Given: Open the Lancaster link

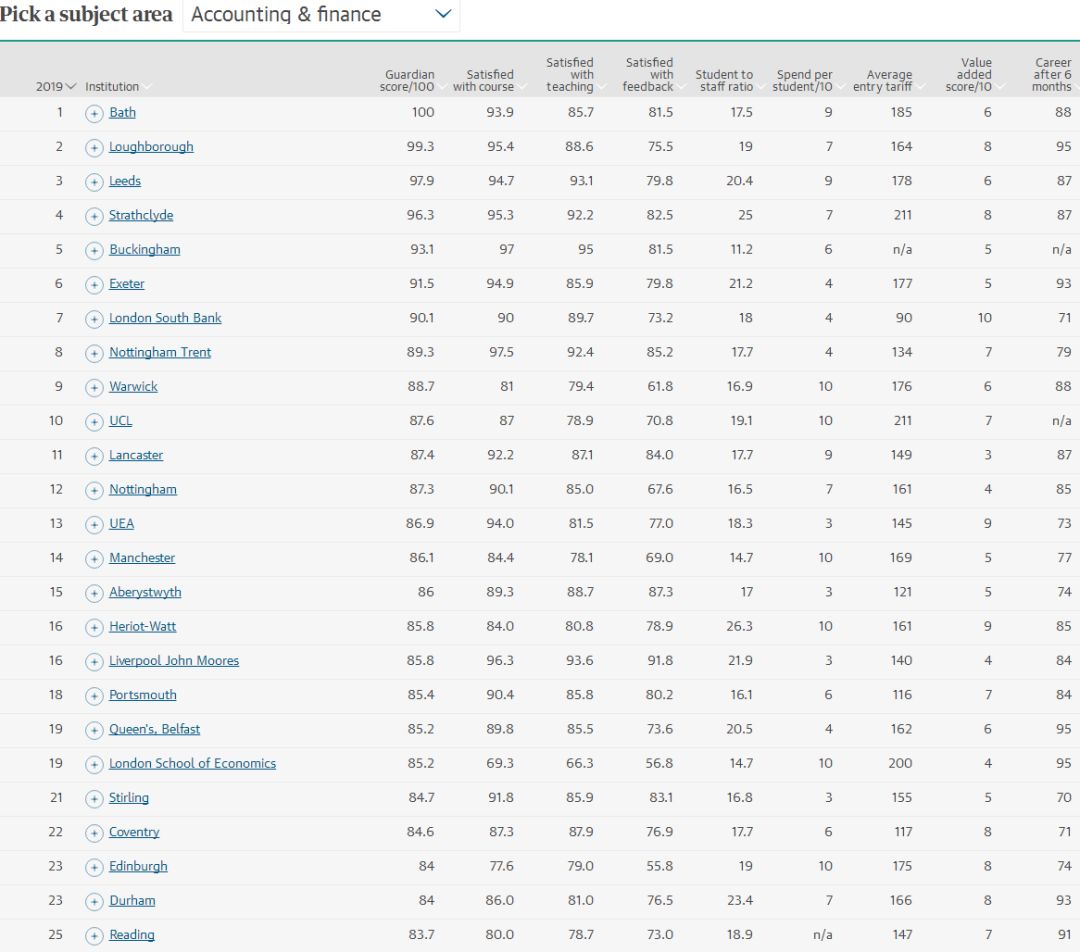Looking at the screenshot, I should (x=136, y=455).
